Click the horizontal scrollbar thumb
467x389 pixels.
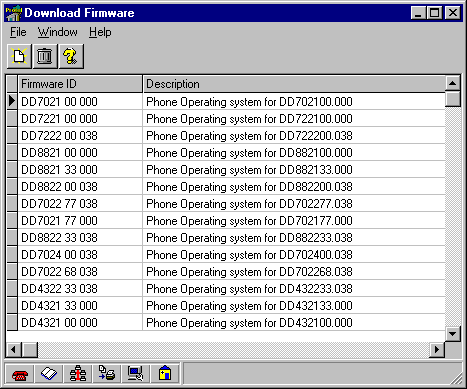[x=30, y=350]
